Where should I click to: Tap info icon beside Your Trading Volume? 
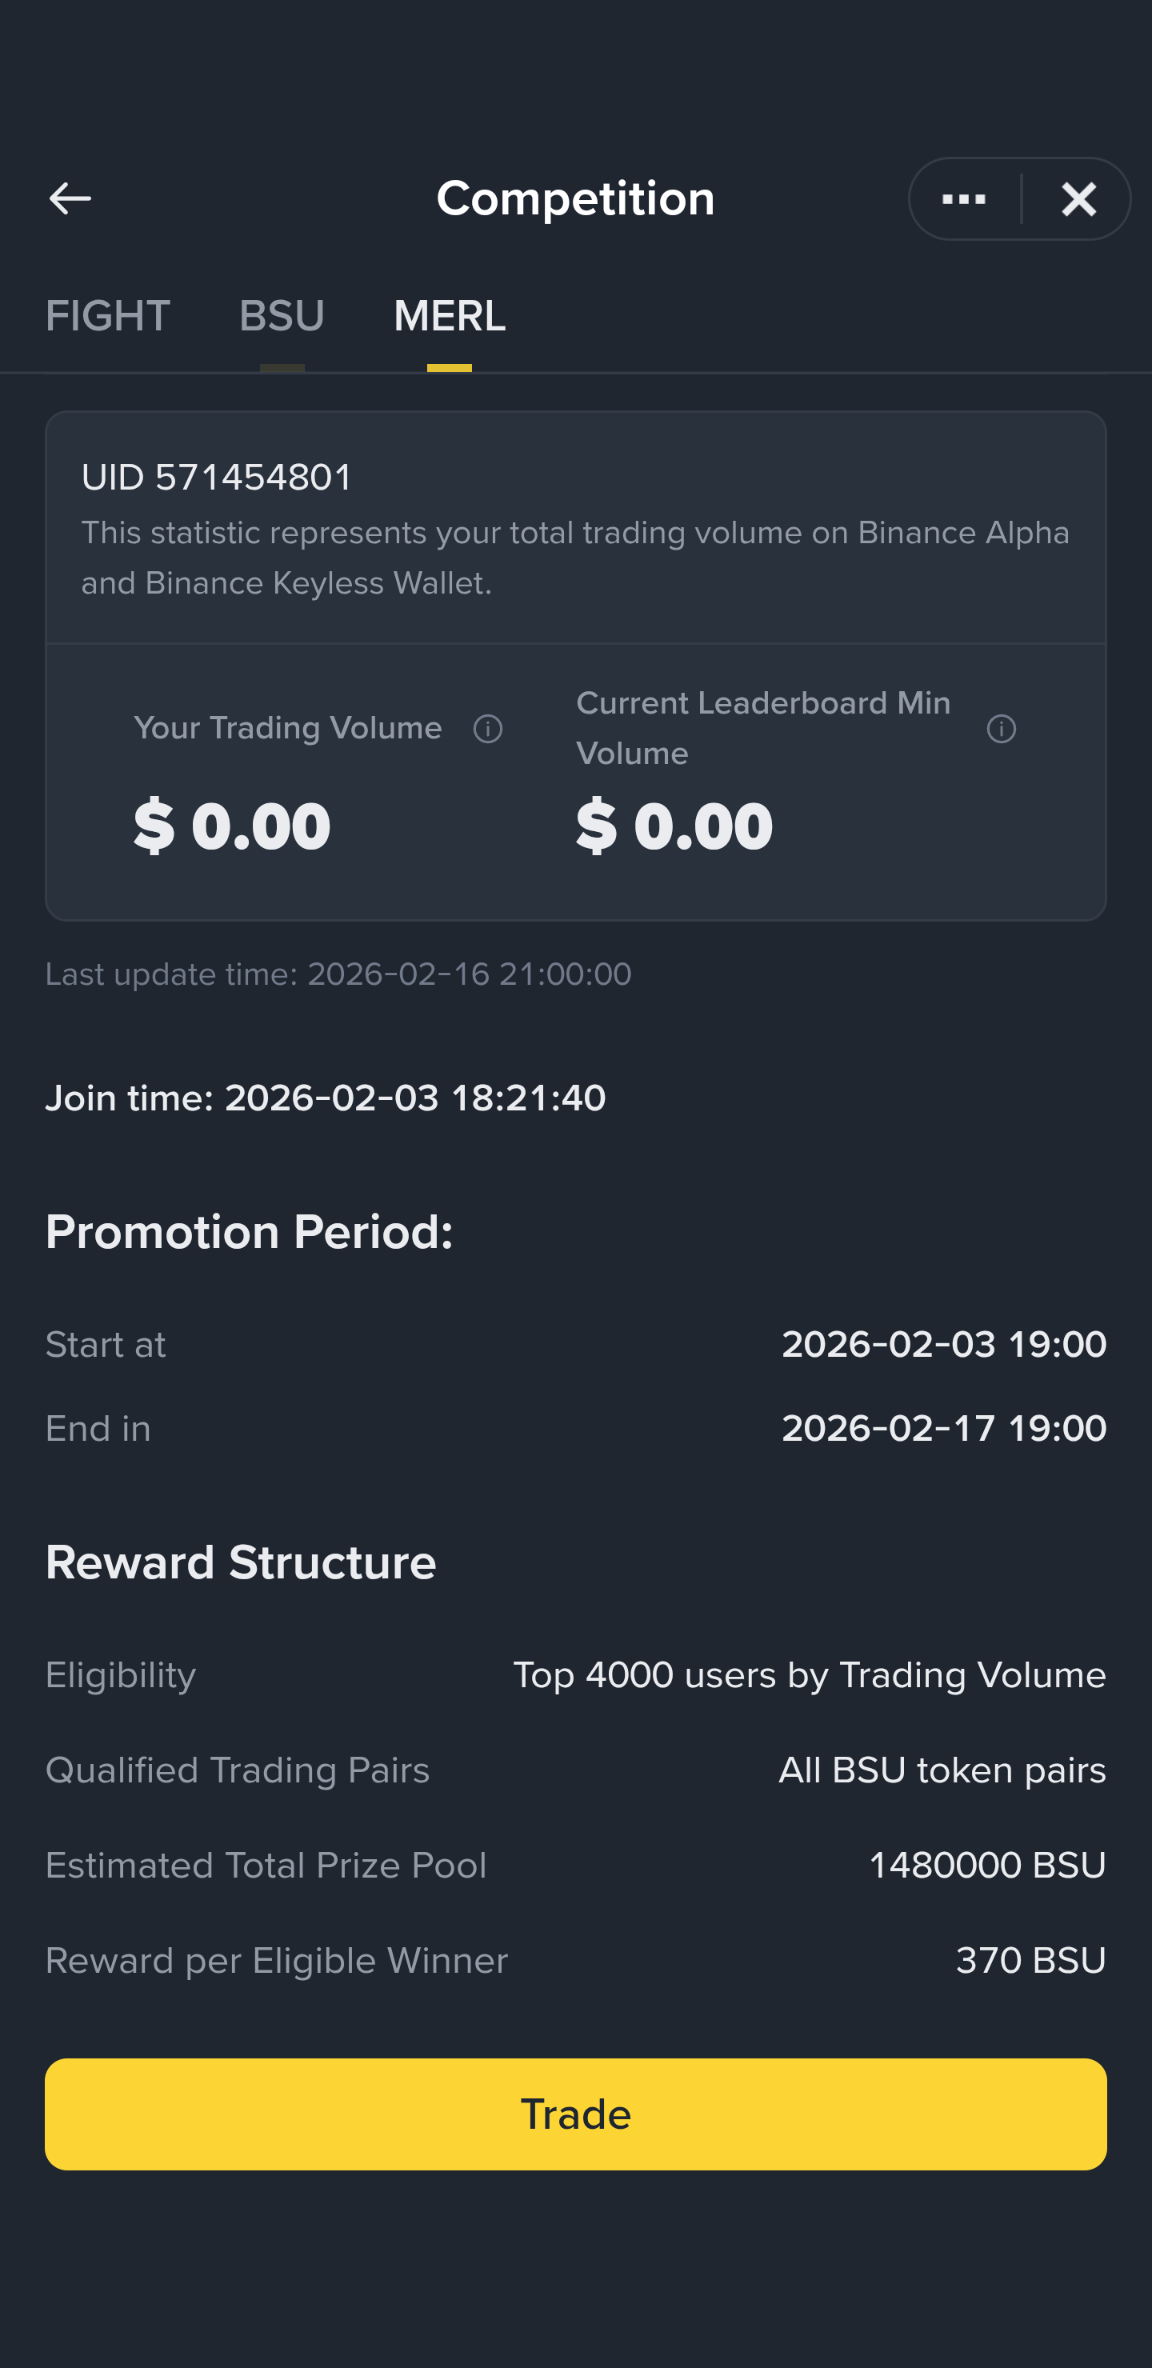488,729
